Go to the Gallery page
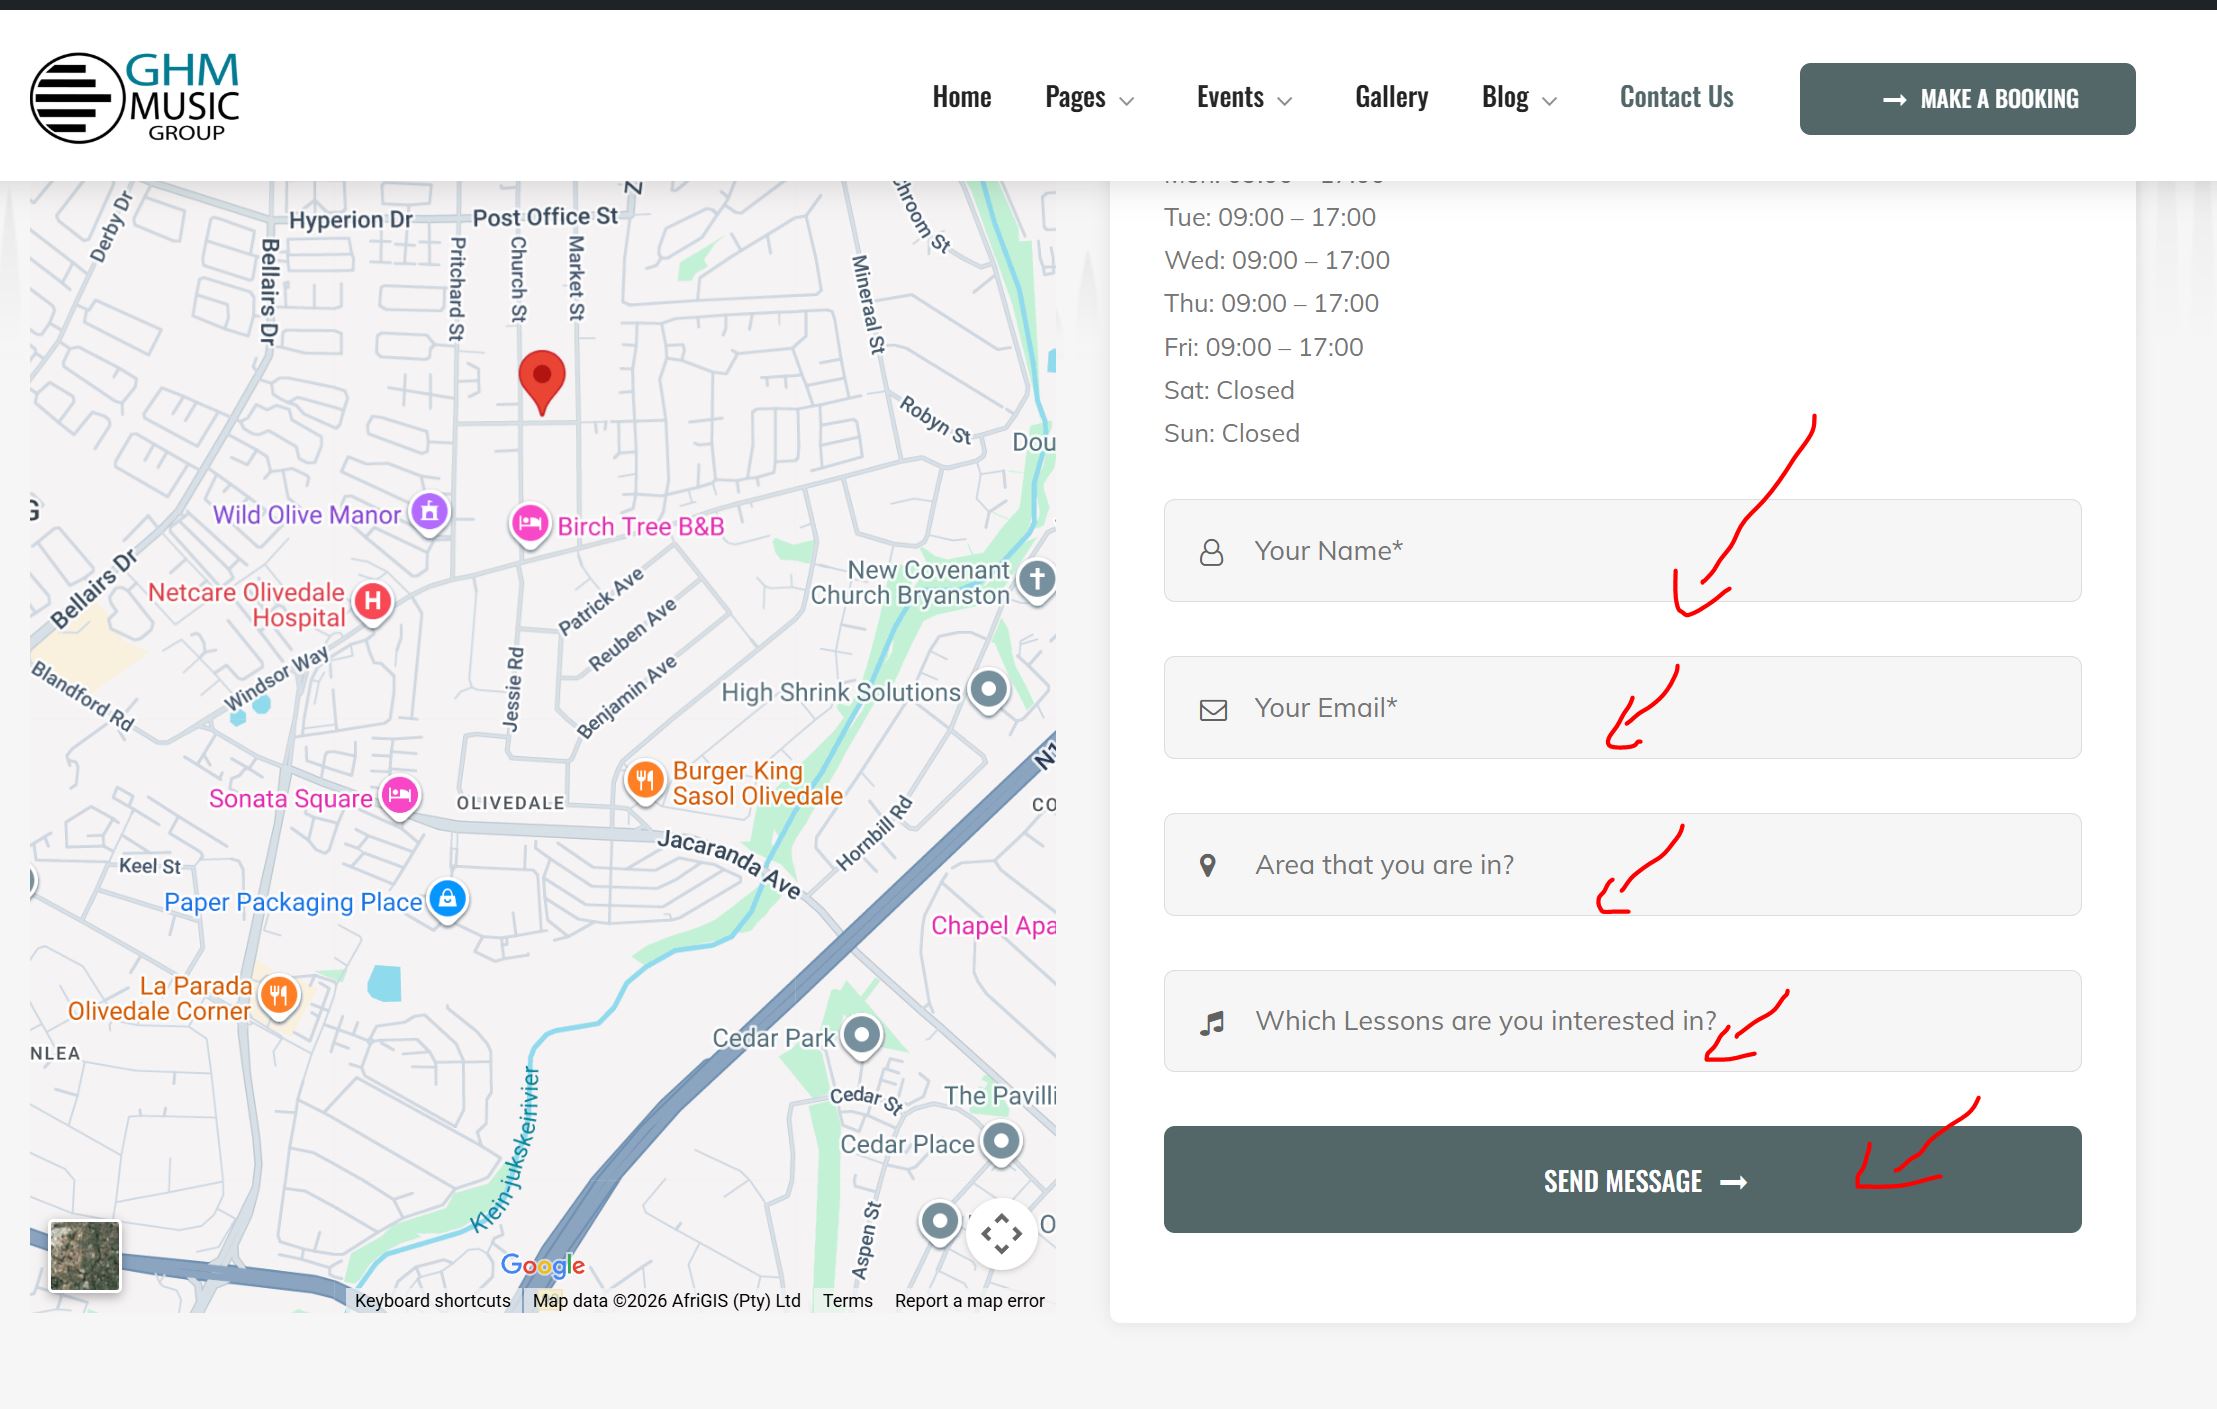This screenshot has width=2217, height=1409. 1391,98
